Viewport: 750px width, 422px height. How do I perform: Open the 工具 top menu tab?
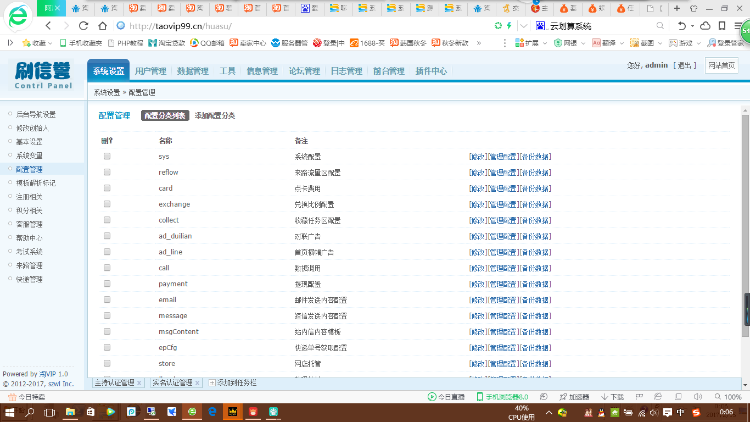228,71
